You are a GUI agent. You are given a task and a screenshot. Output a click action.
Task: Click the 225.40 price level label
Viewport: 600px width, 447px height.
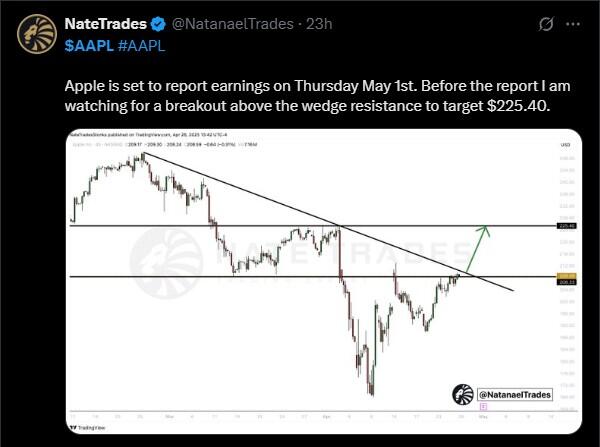(567, 226)
